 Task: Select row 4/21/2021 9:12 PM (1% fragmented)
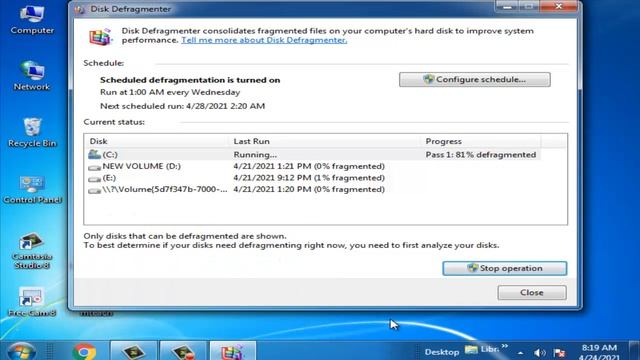click(309, 178)
